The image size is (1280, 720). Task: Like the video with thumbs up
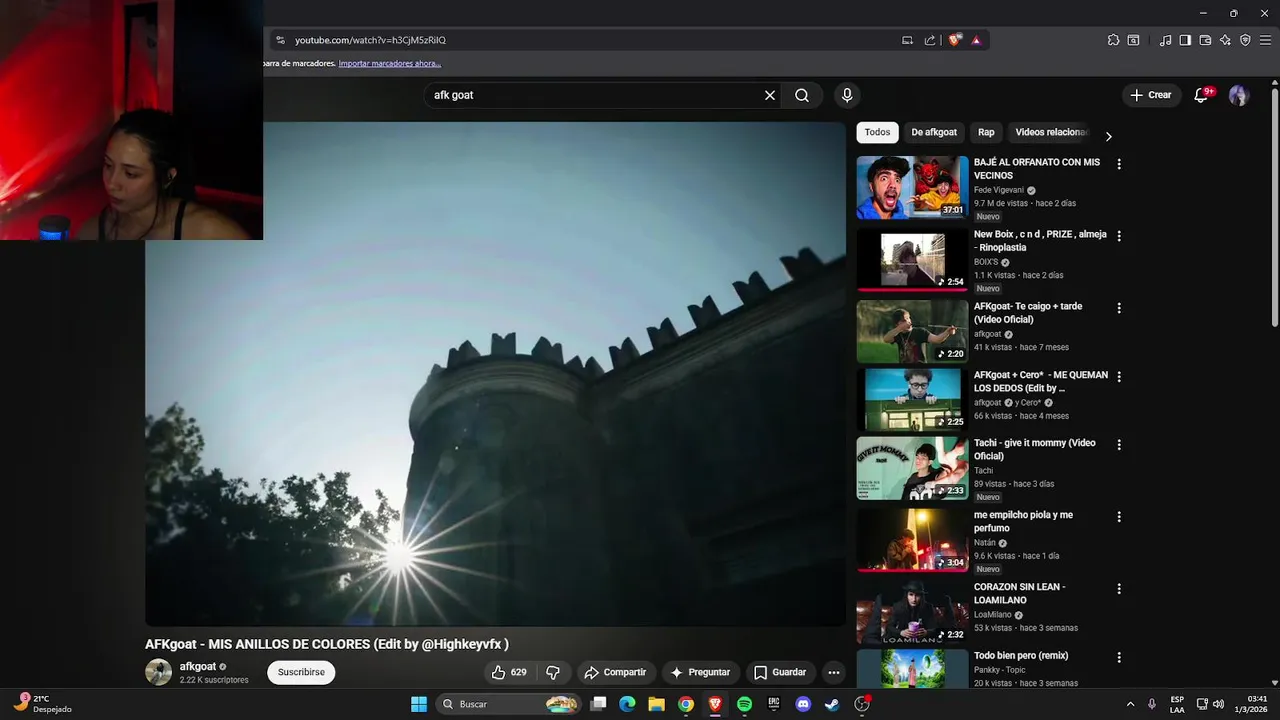pos(508,672)
